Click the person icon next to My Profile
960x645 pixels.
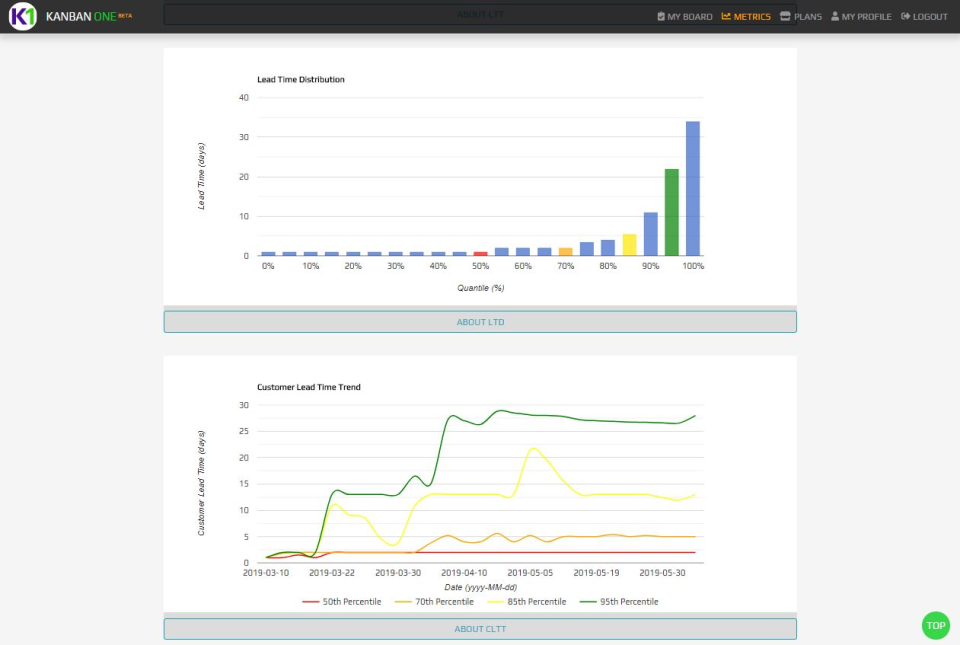pyautogui.click(x=836, y=16)
